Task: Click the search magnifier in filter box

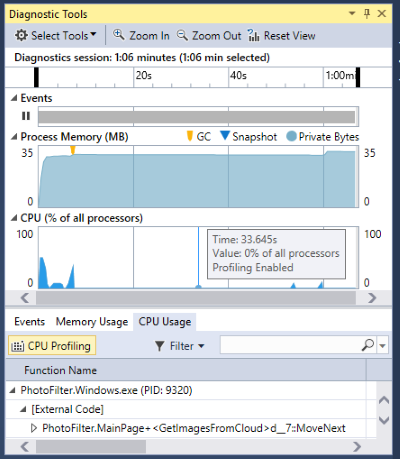Action: [x=368, y=345]
